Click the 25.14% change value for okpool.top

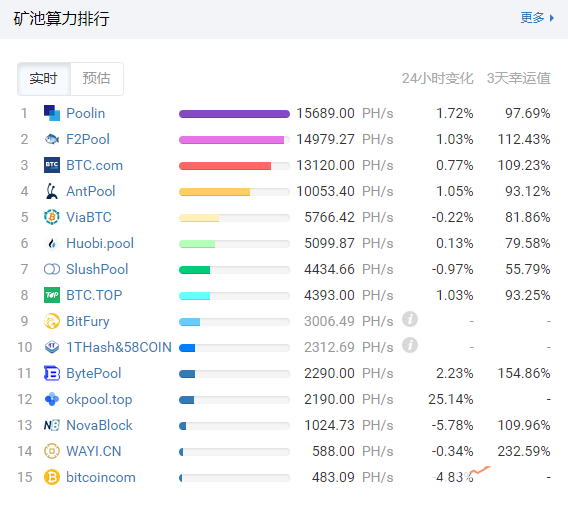(451, 399)
